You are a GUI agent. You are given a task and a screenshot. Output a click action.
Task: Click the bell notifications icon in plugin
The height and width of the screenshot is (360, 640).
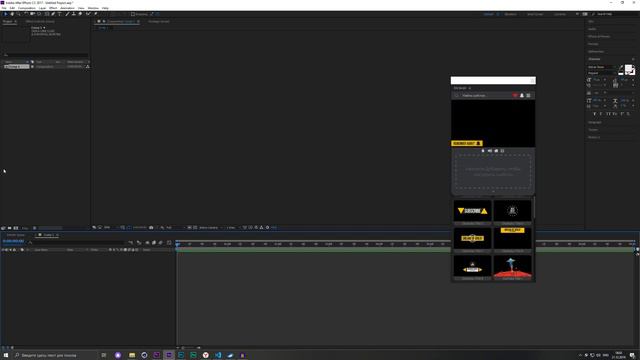[x=522, y=96]
